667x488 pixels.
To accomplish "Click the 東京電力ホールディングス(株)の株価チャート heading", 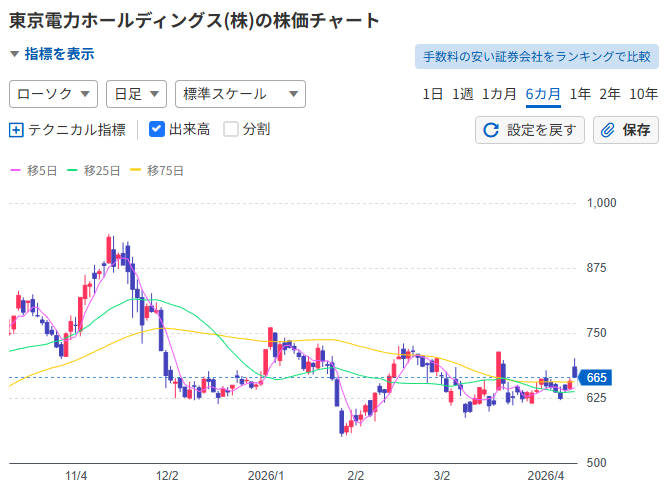I will pos(194,20).
